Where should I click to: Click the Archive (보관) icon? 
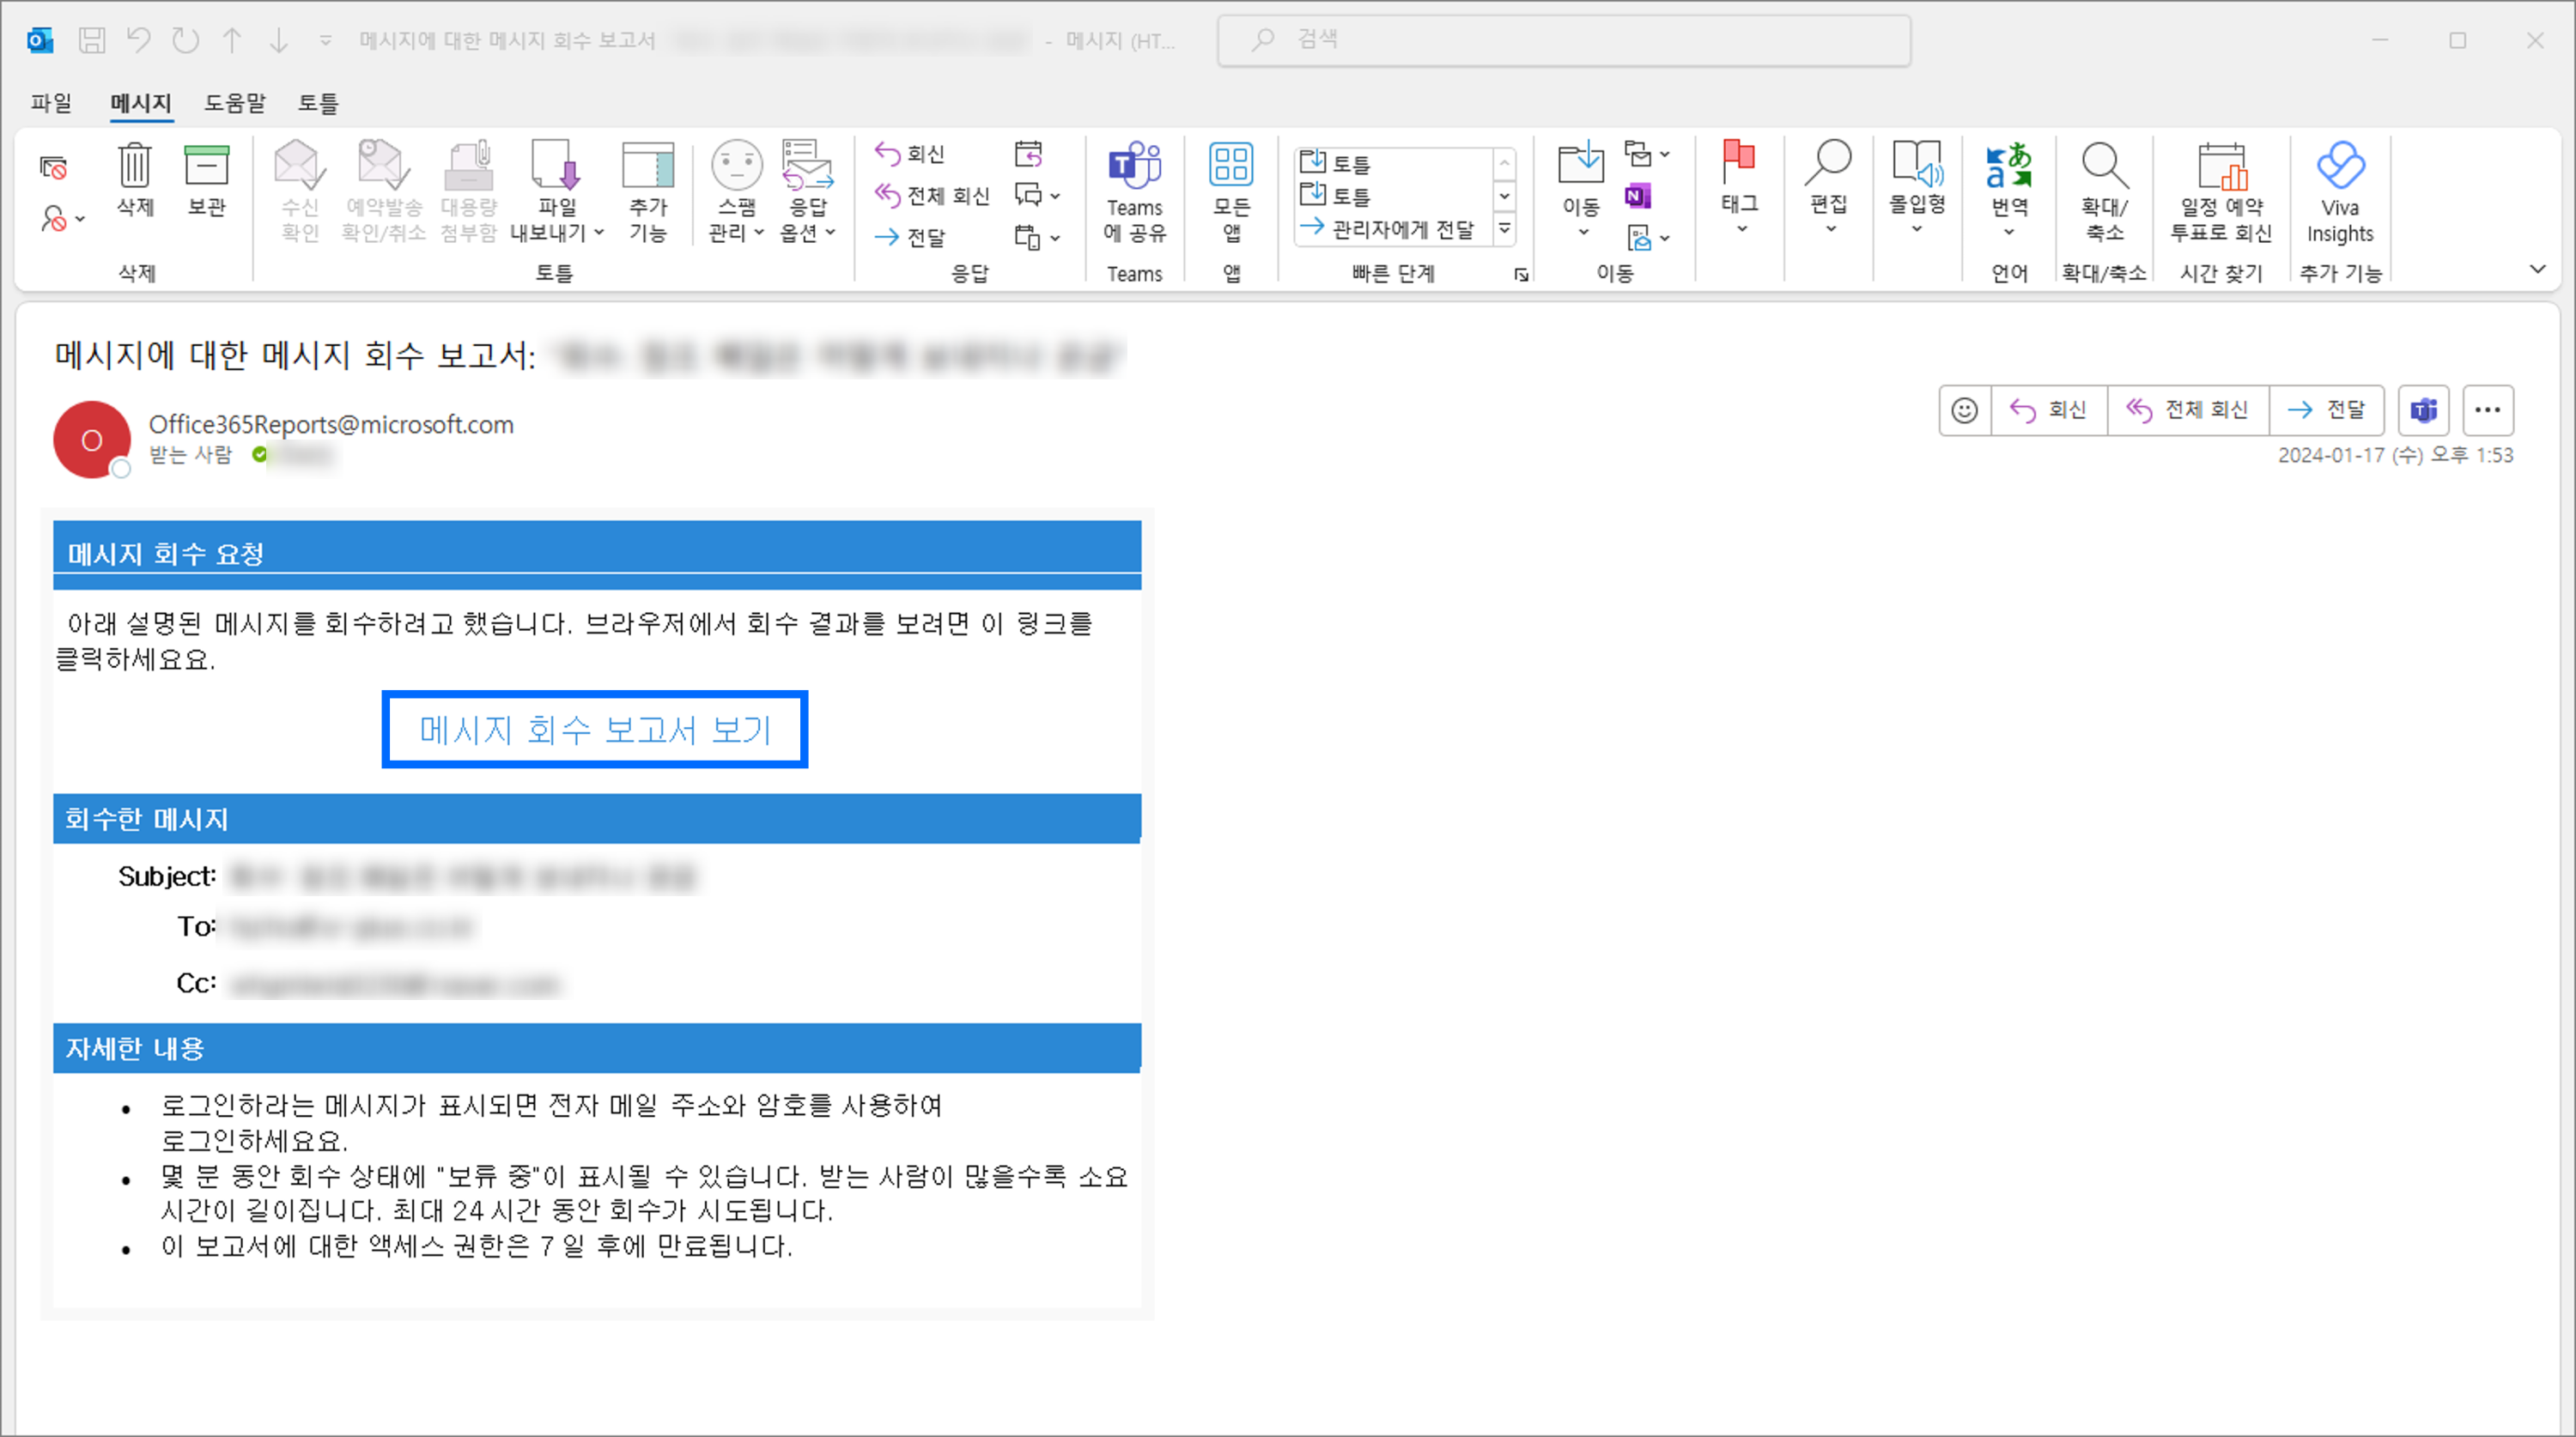(206, 166)
